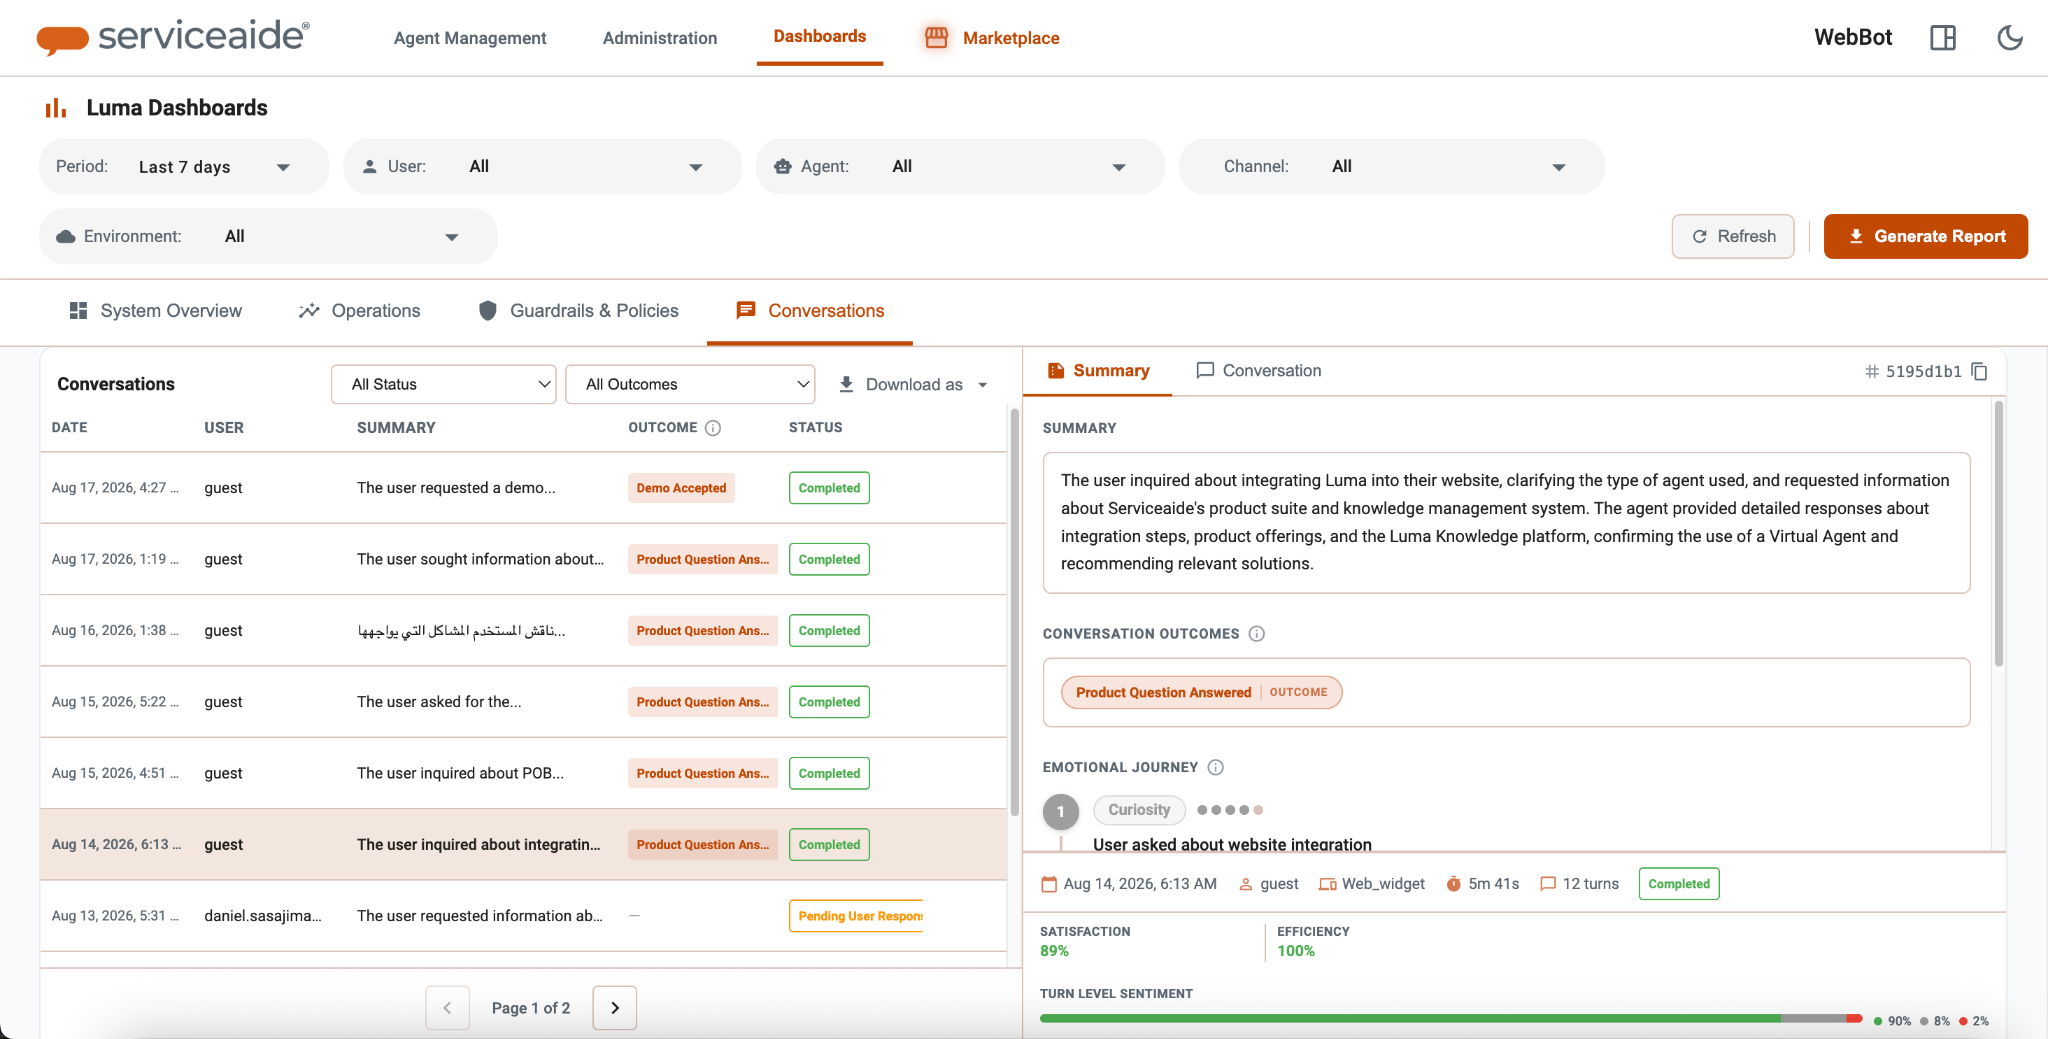Viewport: 2048px width, 1039px height.
Task: Click the Download as arrow icon
Action: (846, 384)
